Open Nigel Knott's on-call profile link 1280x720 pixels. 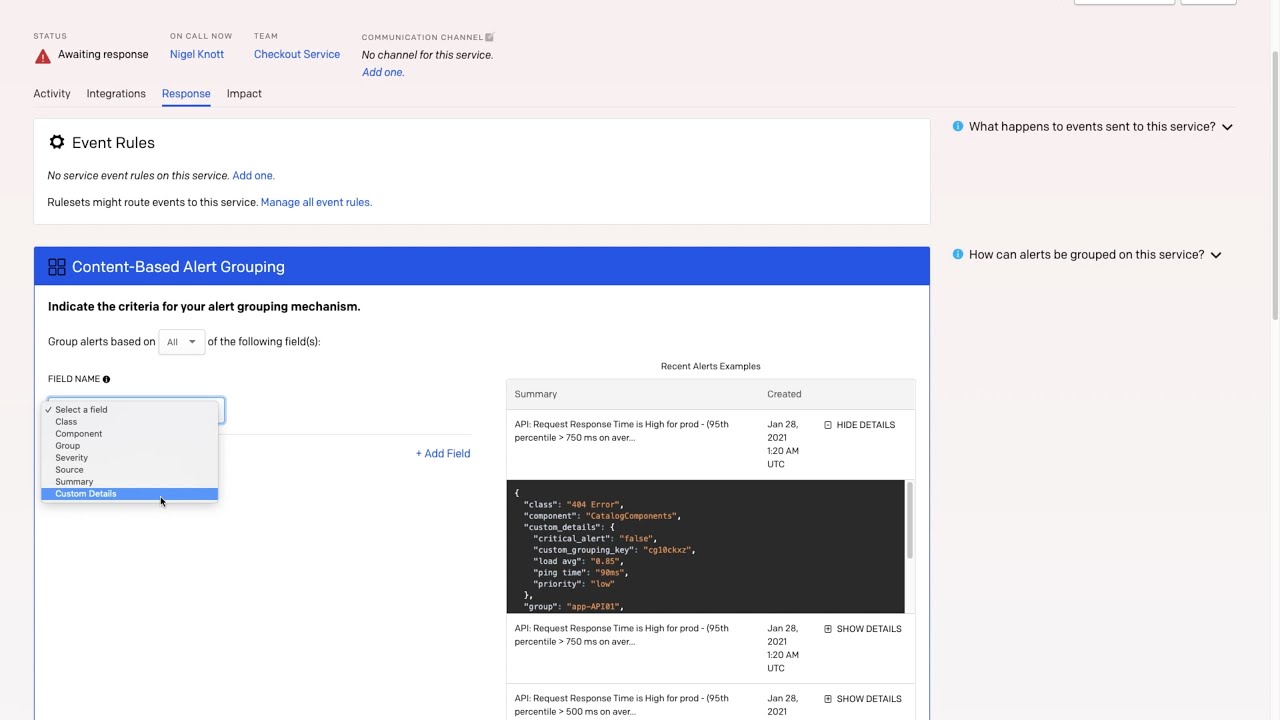coord(197,55)
